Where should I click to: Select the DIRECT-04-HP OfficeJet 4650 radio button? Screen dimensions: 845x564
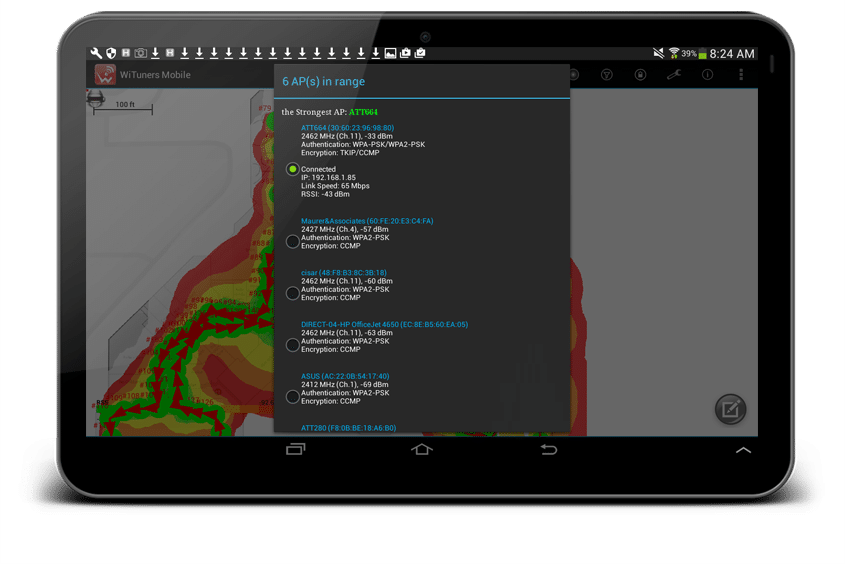tap(292, 345)
